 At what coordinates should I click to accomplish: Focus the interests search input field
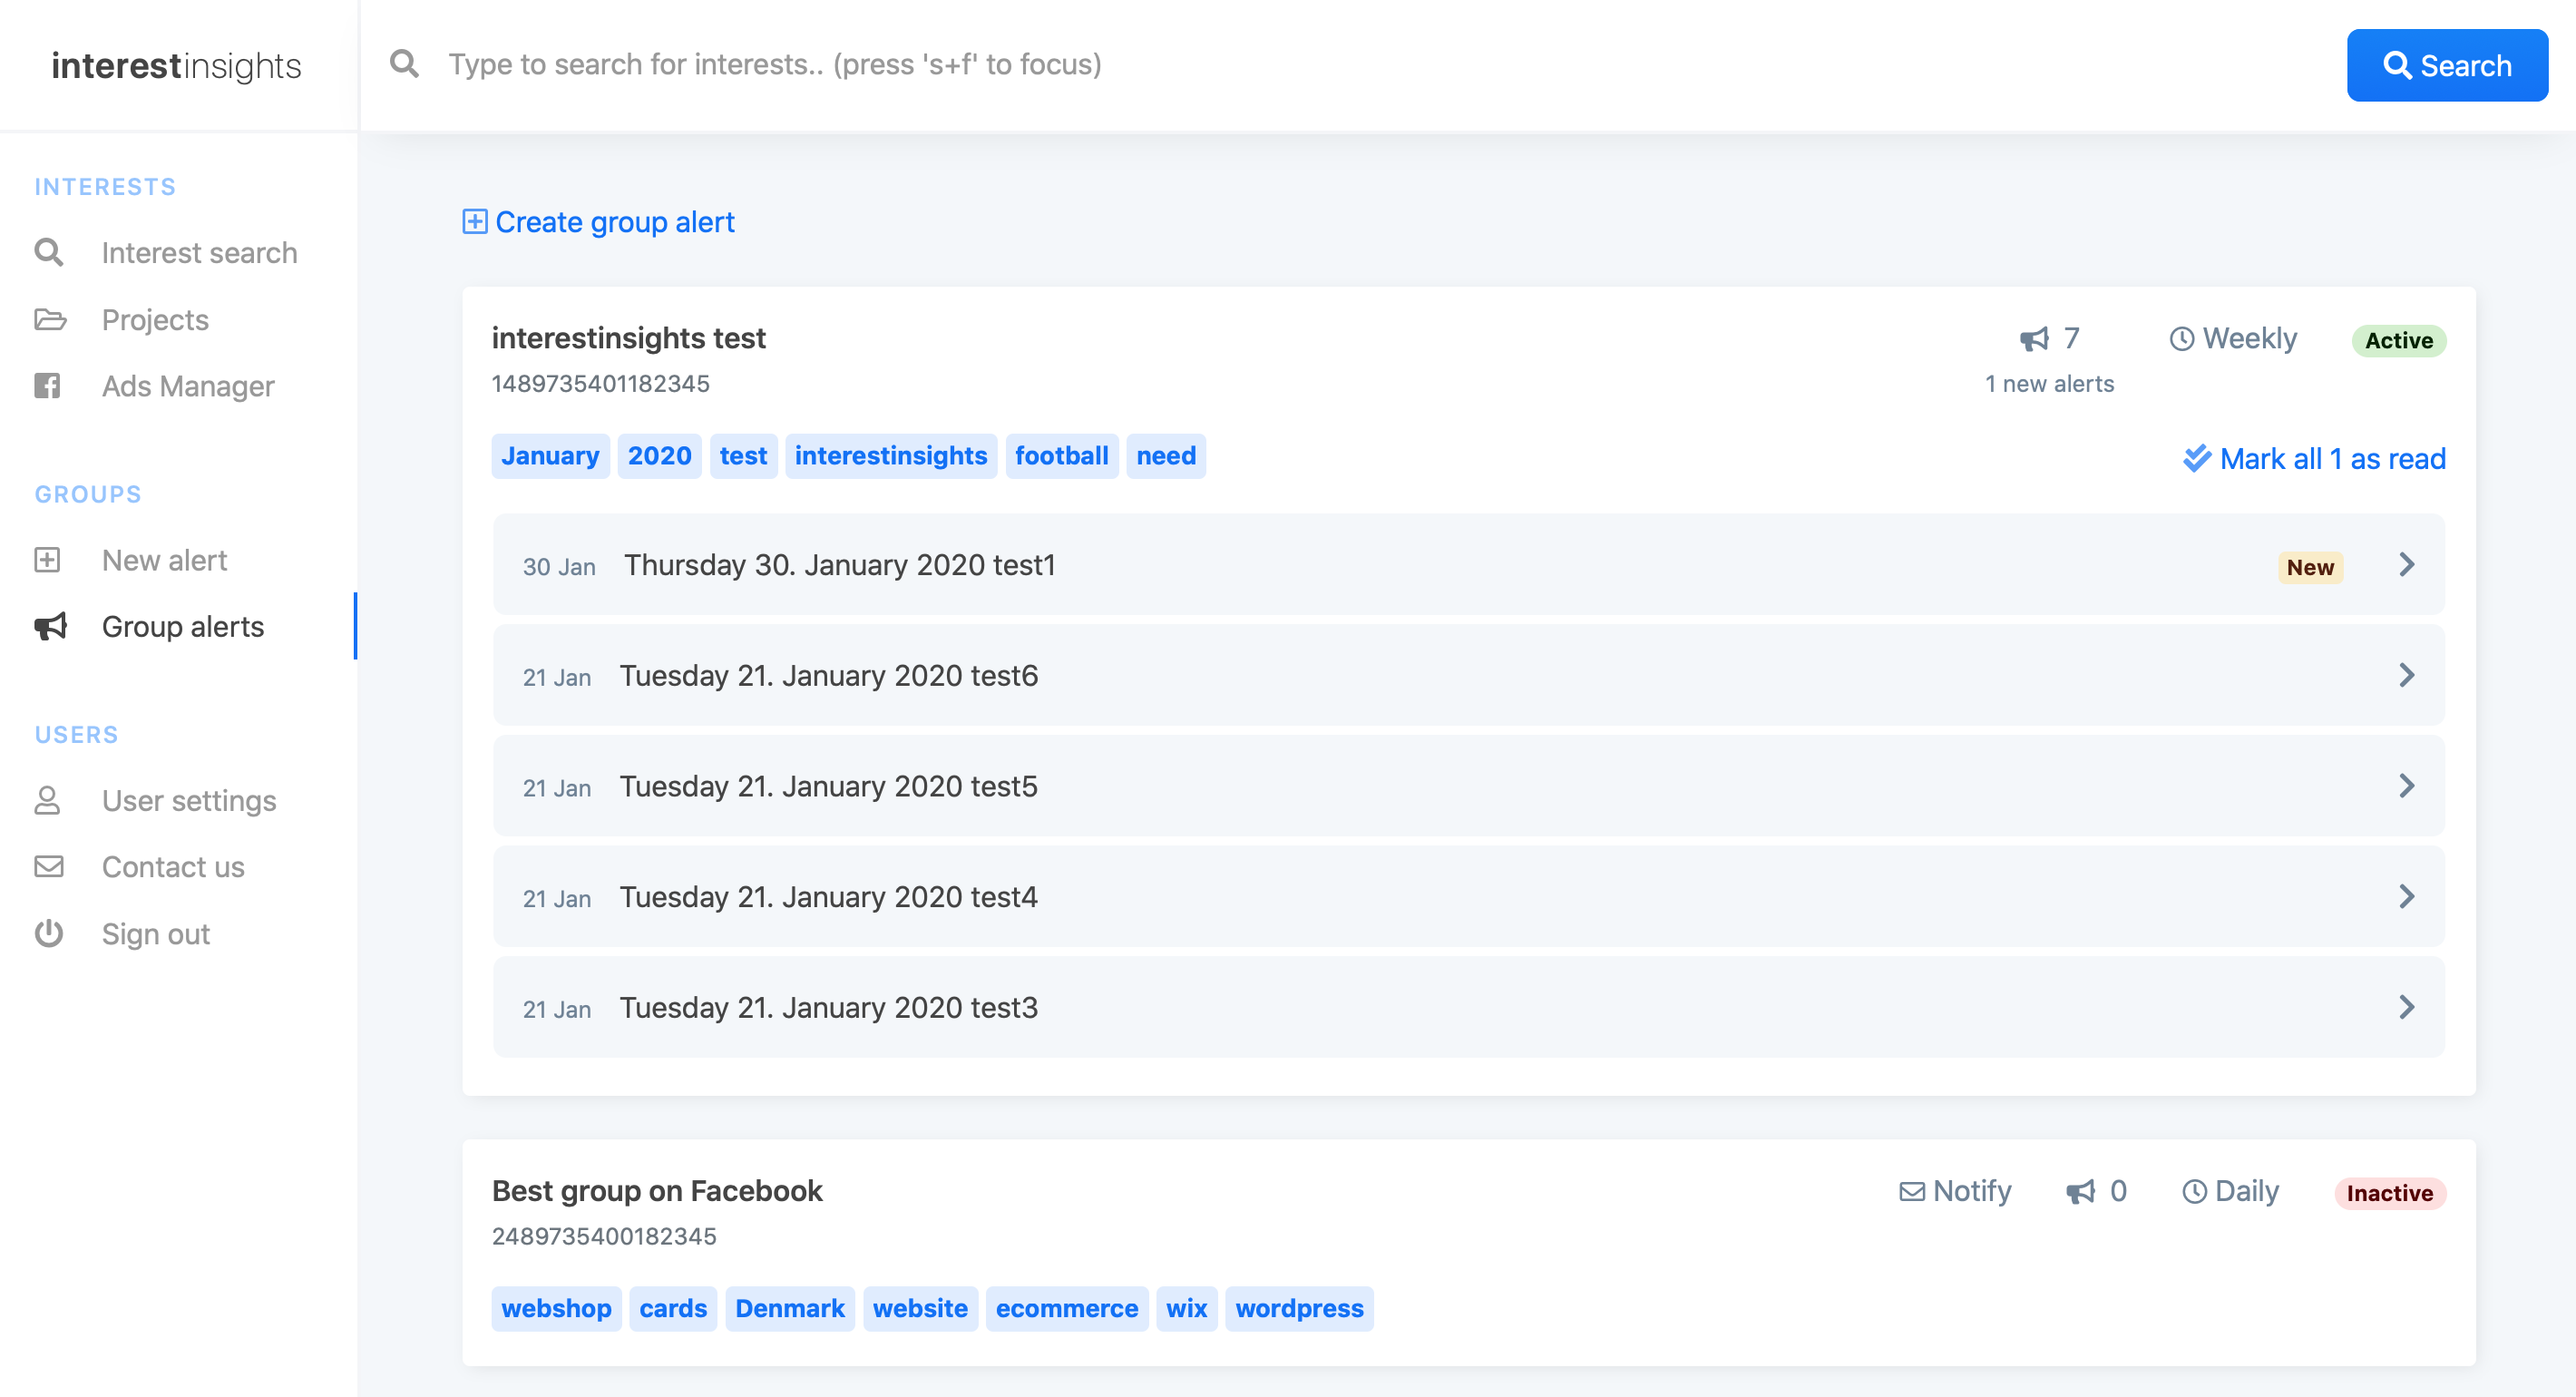click(x=1300, y=64)
